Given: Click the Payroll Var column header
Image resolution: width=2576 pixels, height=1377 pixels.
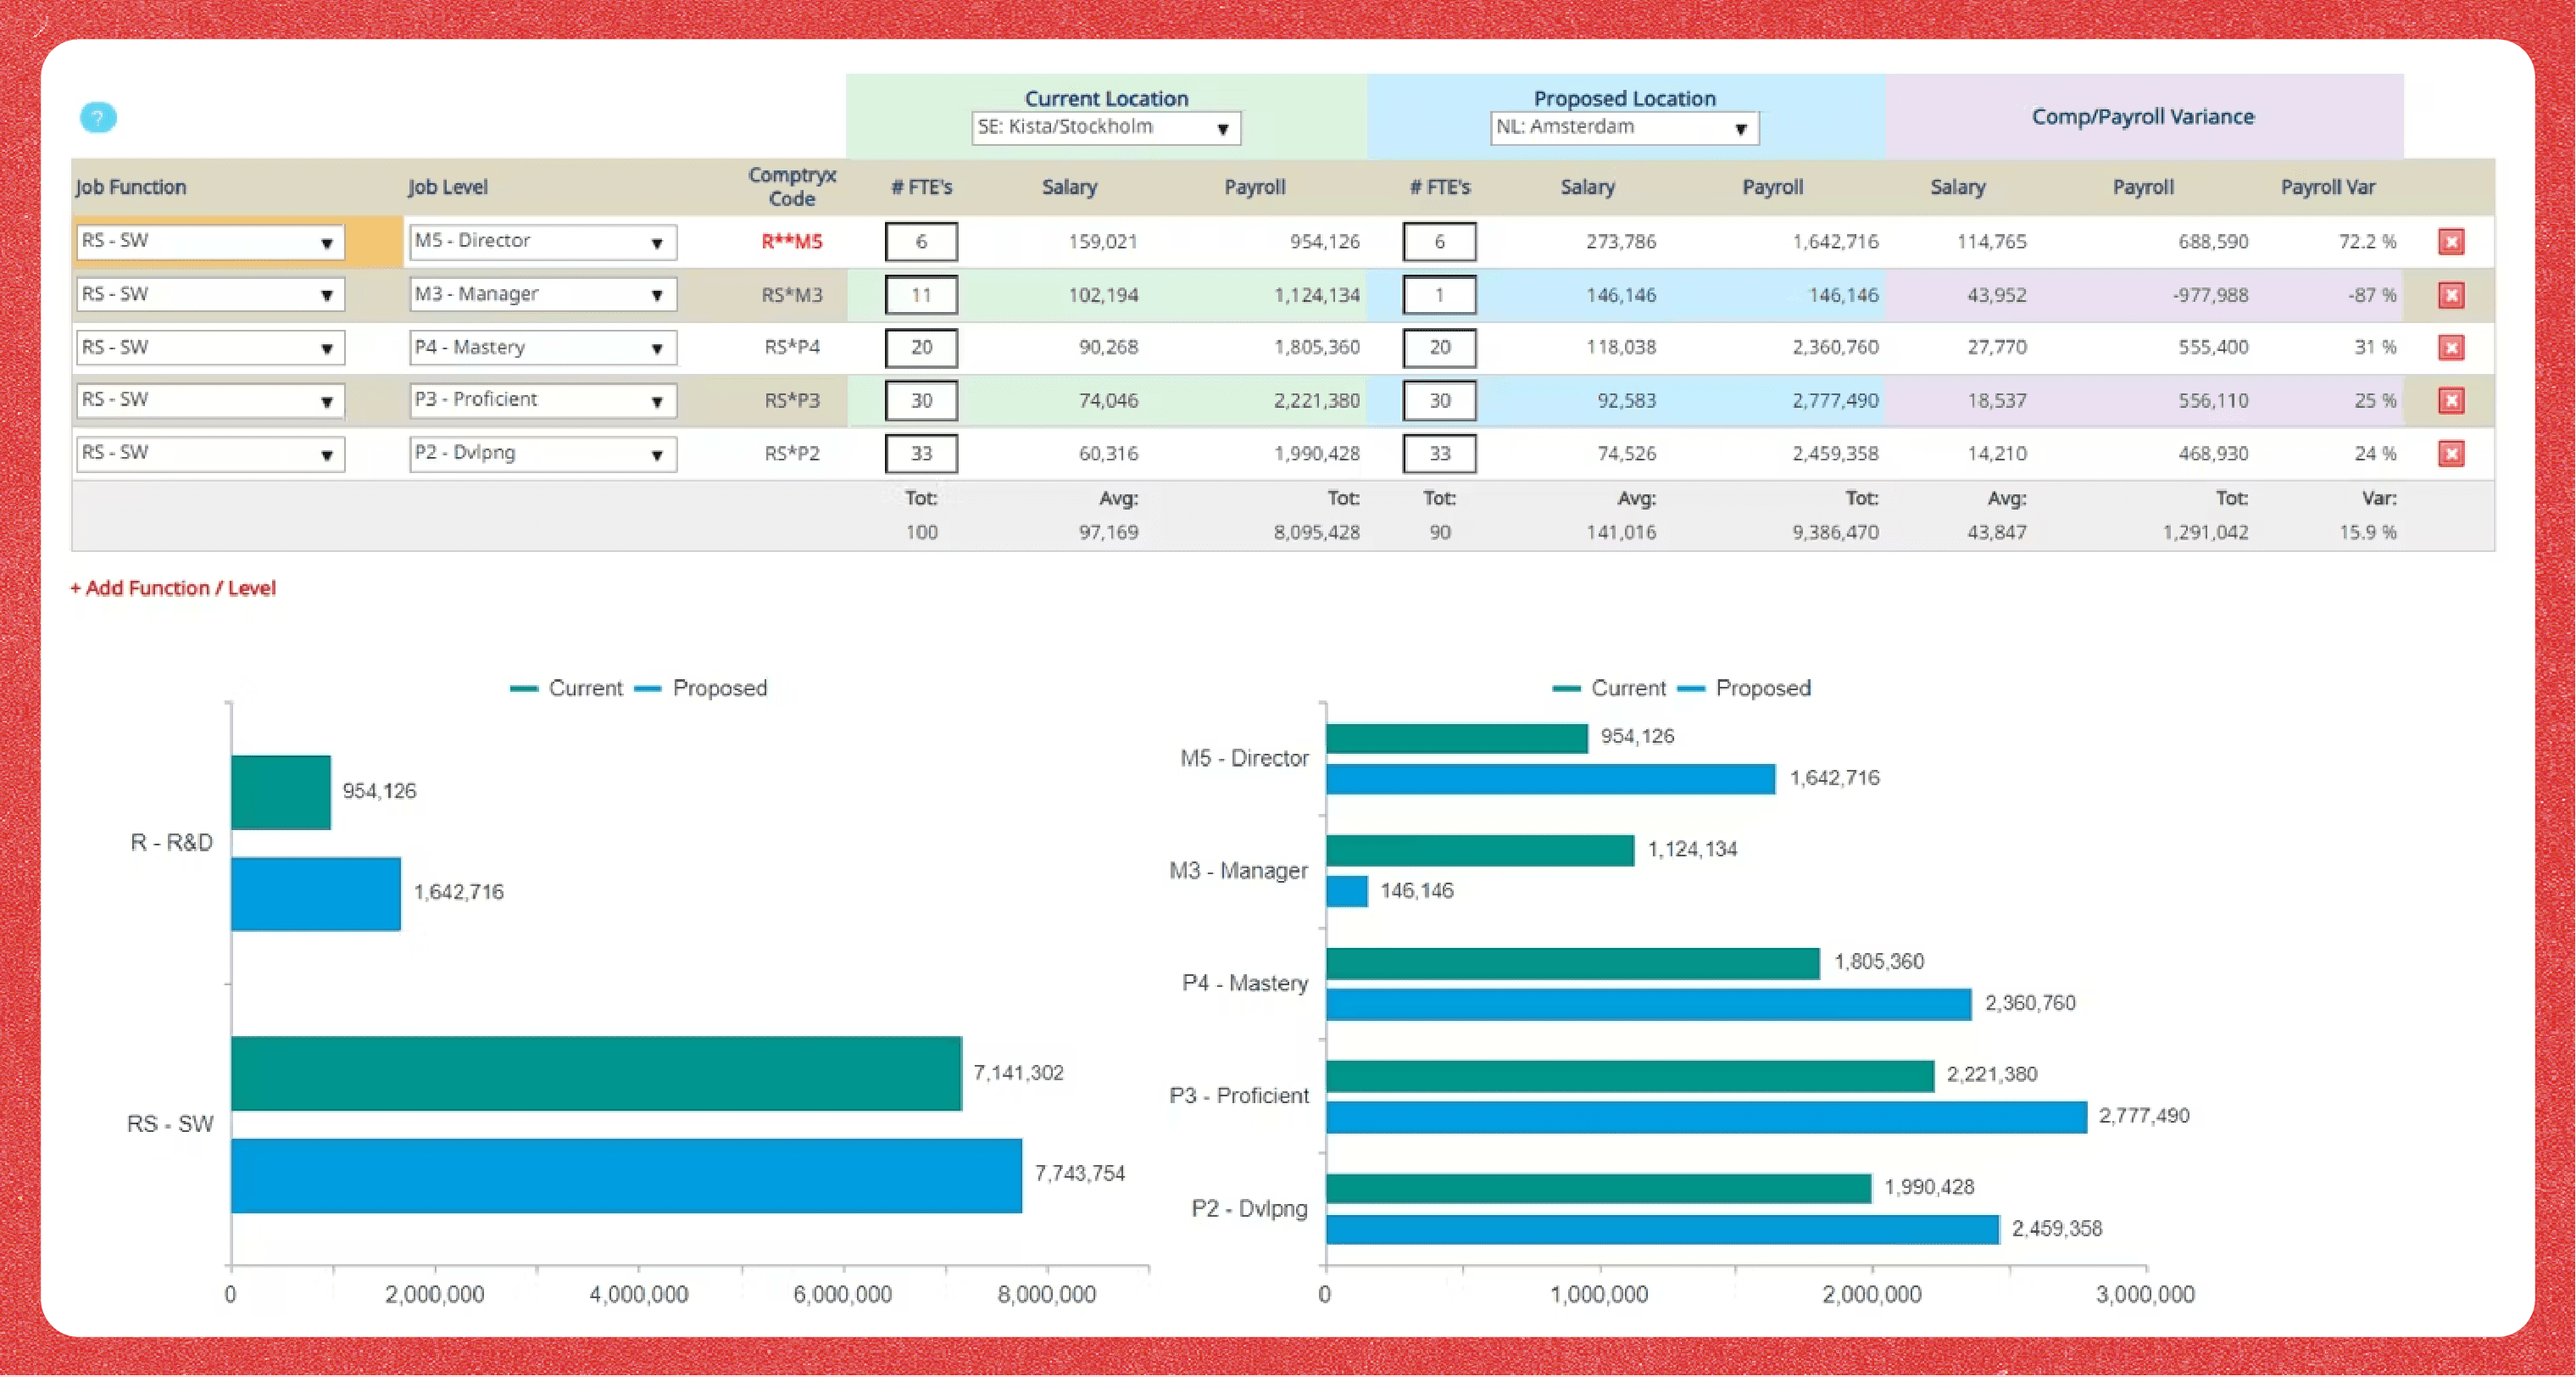Looking at the screenshot, I should click(2327, 187).
